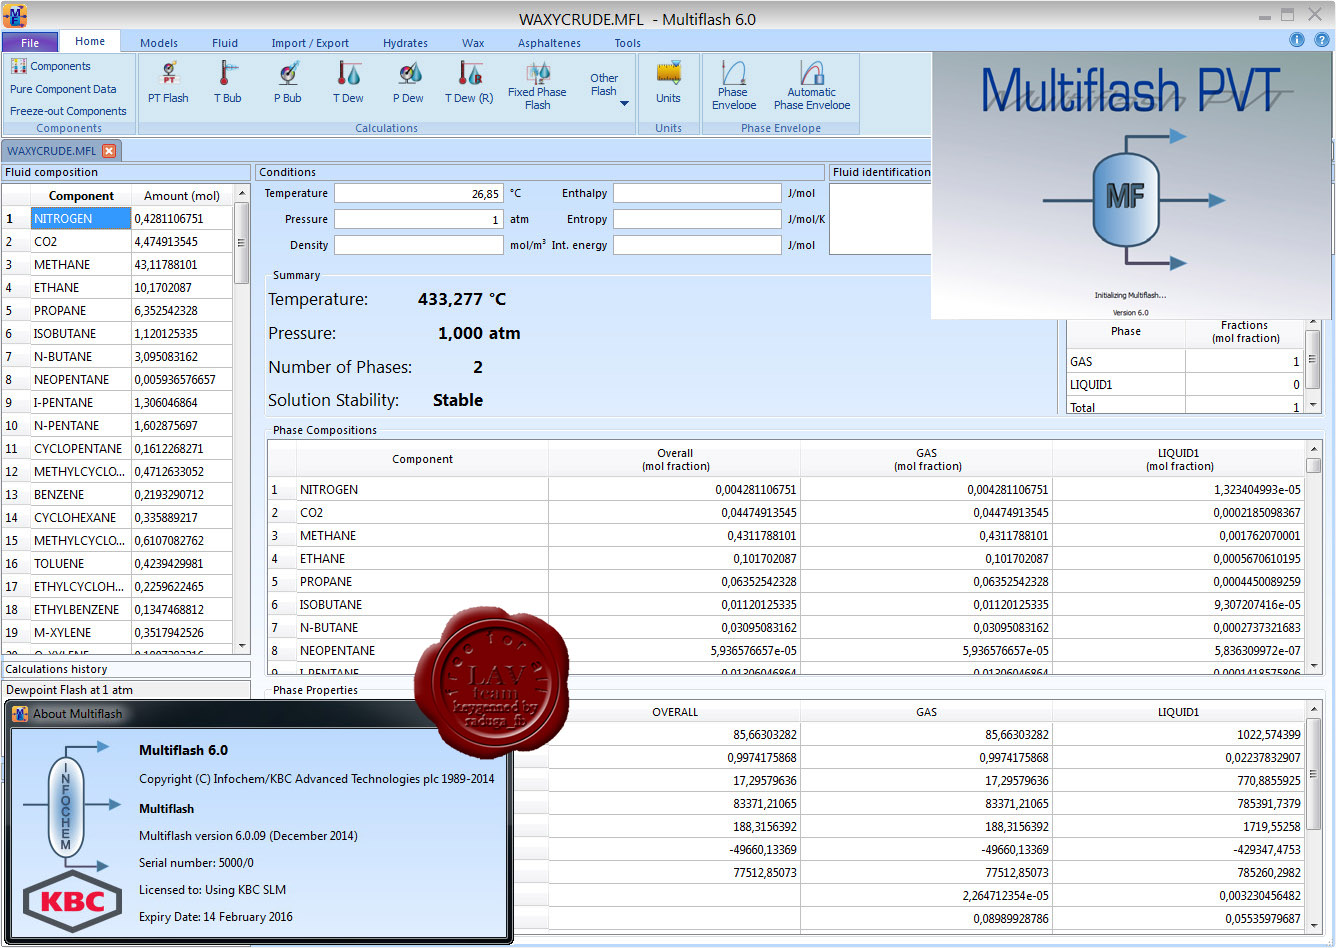Select the LIQUID1 phase row

click(1185, 384)
